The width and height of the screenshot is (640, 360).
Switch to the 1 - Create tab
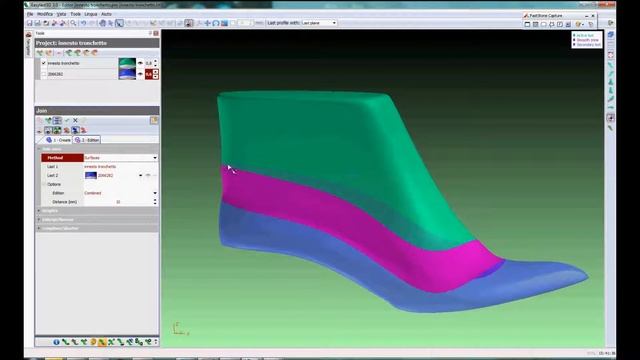click(x=59, y=140)
